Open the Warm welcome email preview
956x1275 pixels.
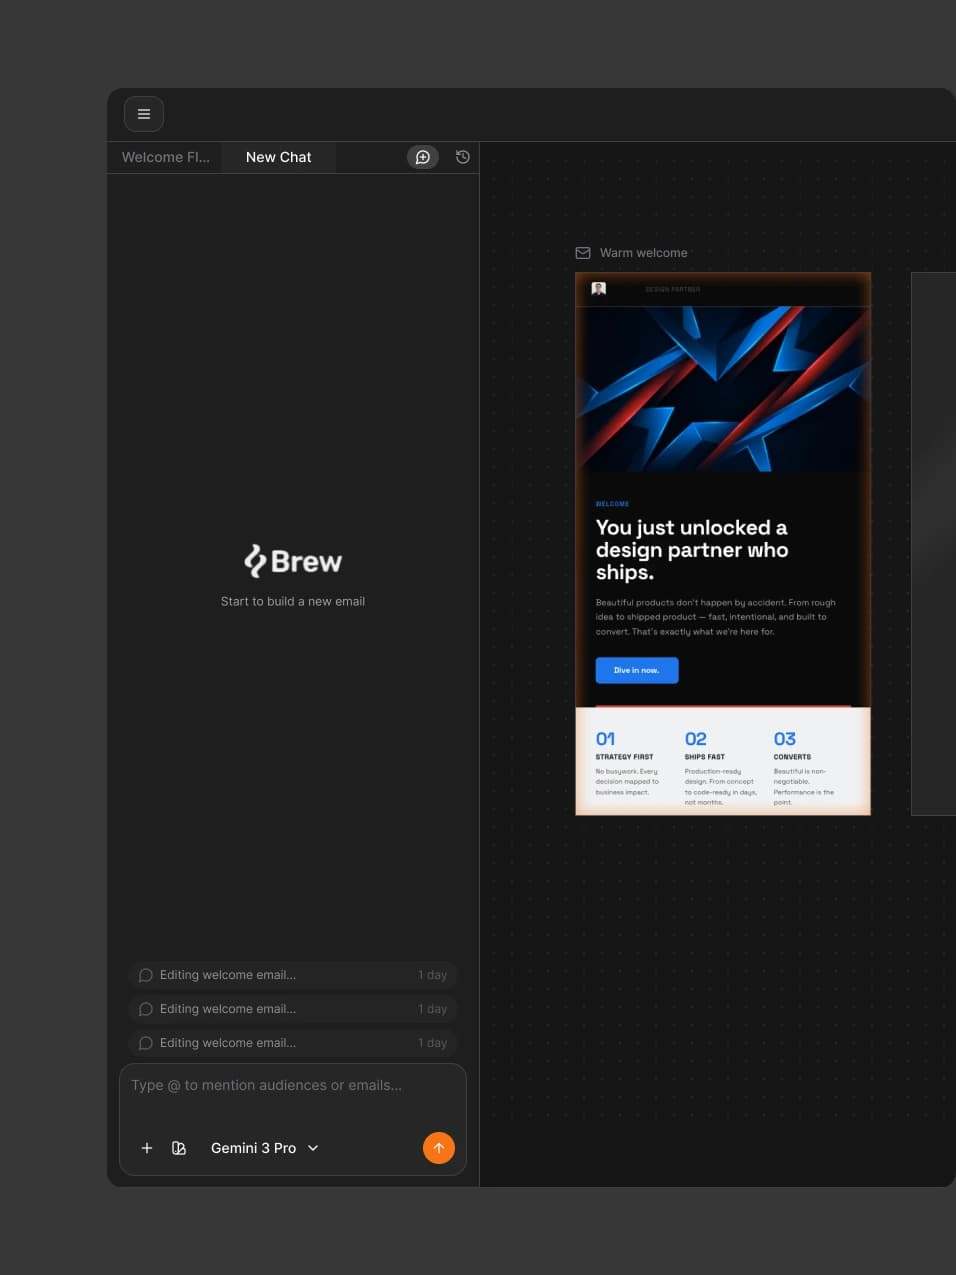click(x=723, y=544)
